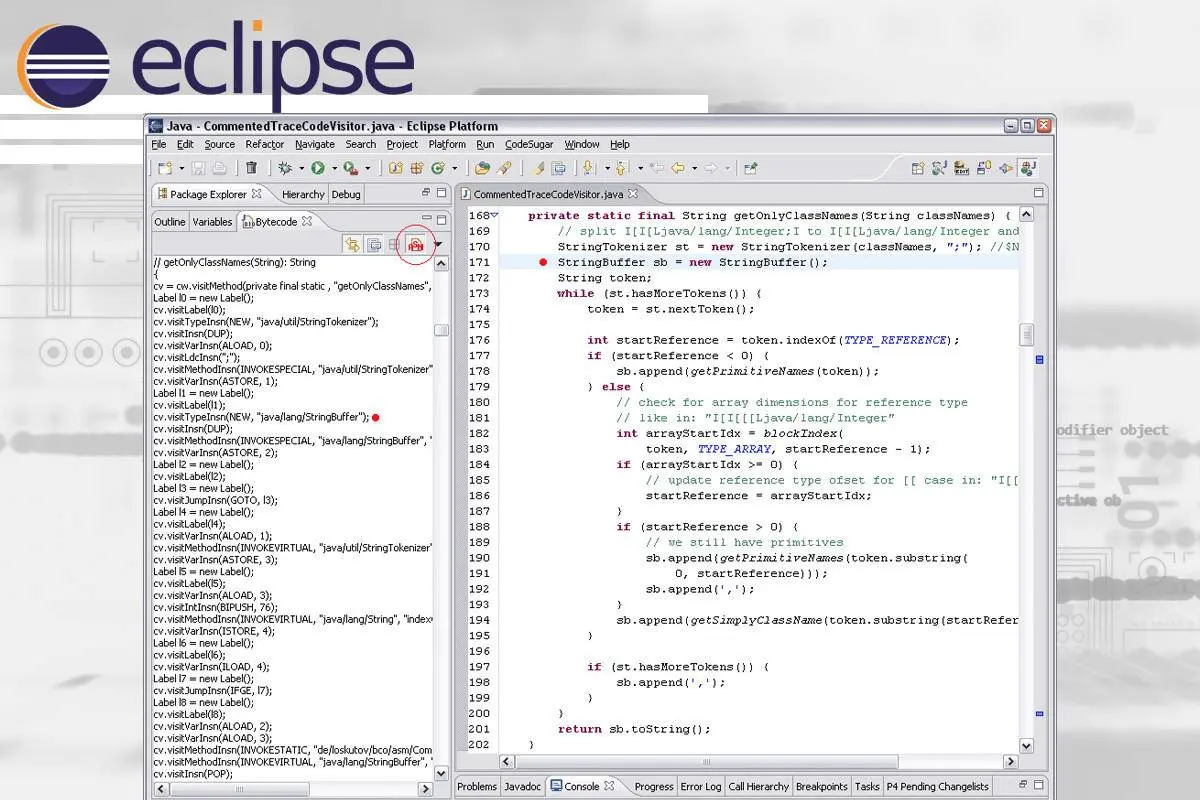The width and height of the screenshot is (1200, 800).
Task: Toggle Link with Editor in Bytecode view
Action: (x=352, y=244)
